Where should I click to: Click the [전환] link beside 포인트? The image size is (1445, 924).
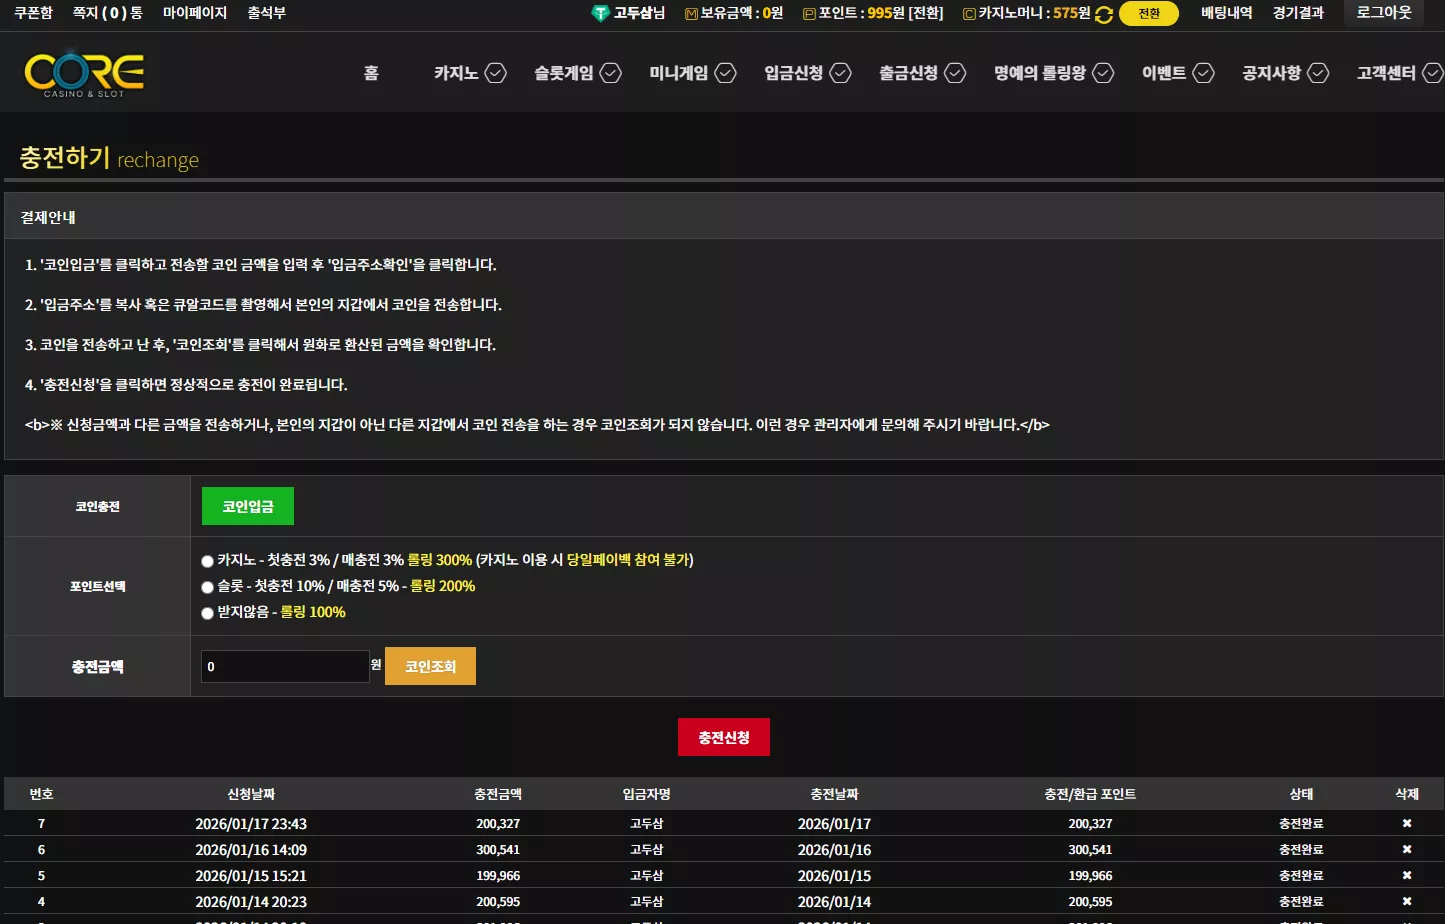coord(925,13)
